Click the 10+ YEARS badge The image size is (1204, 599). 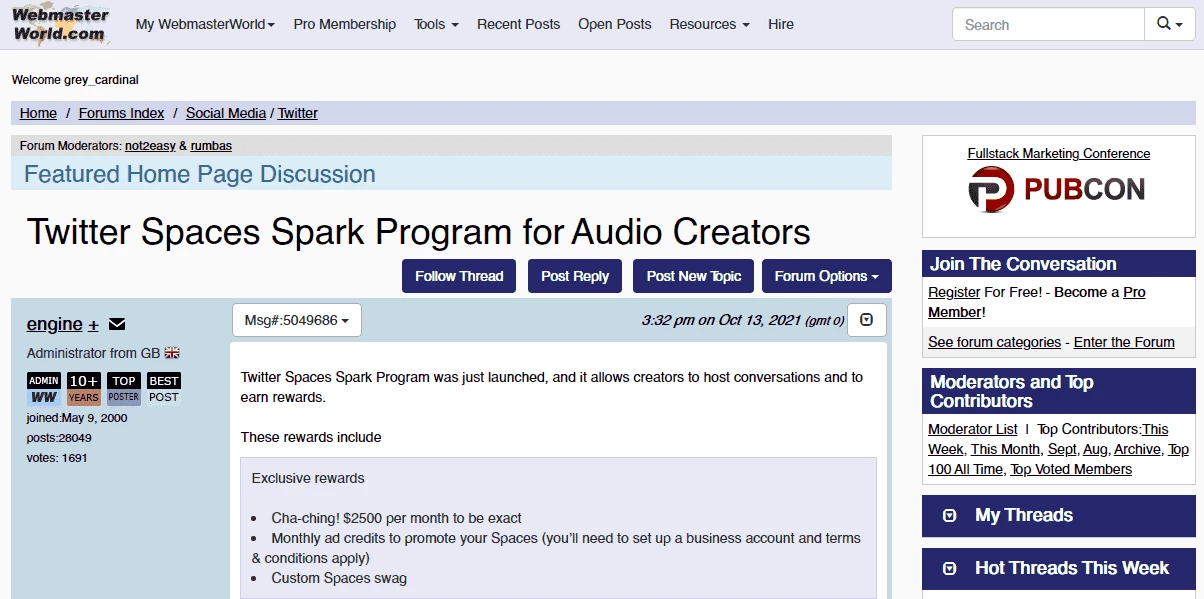click(x=84, y=389)
